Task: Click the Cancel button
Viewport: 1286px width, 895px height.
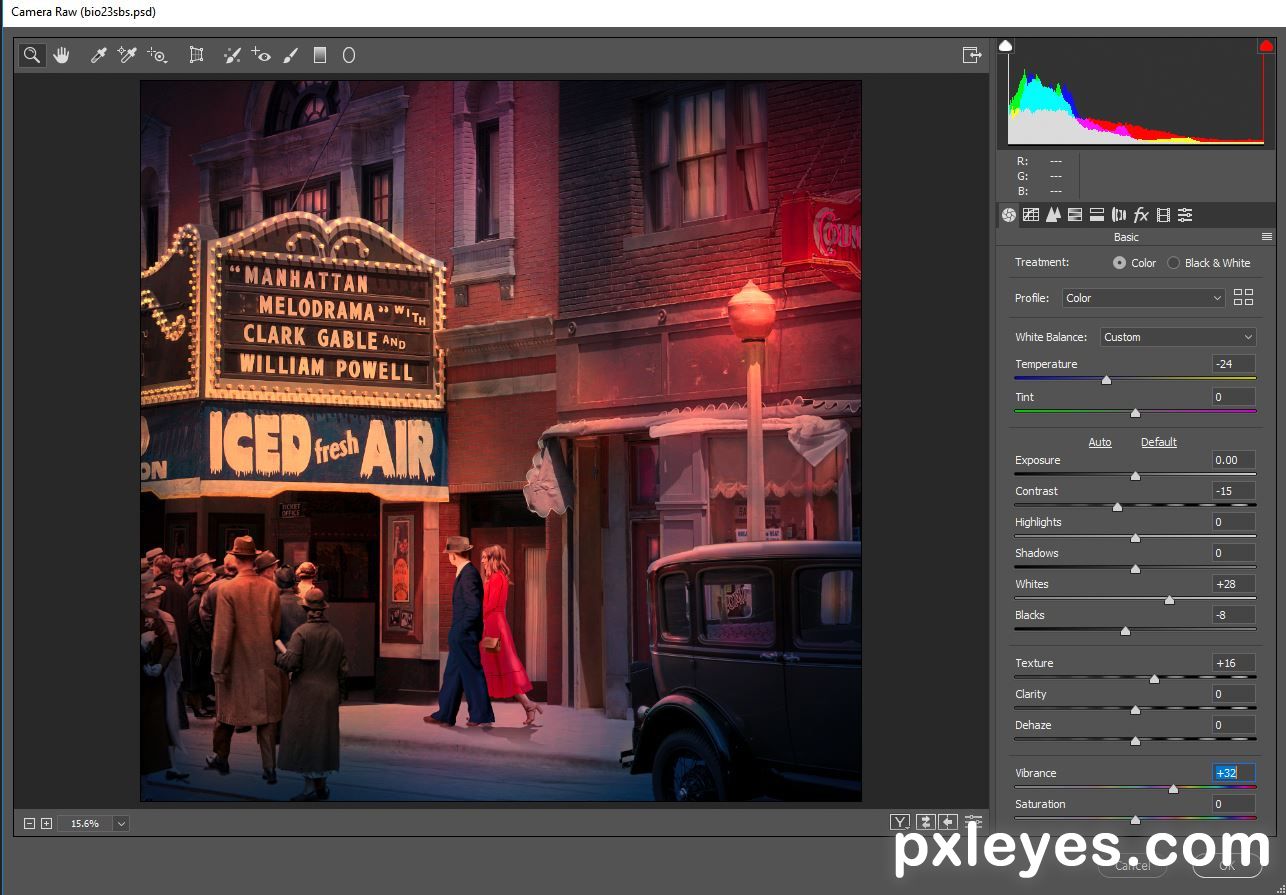Action: pyautogui.click(x=1133, y=865)
